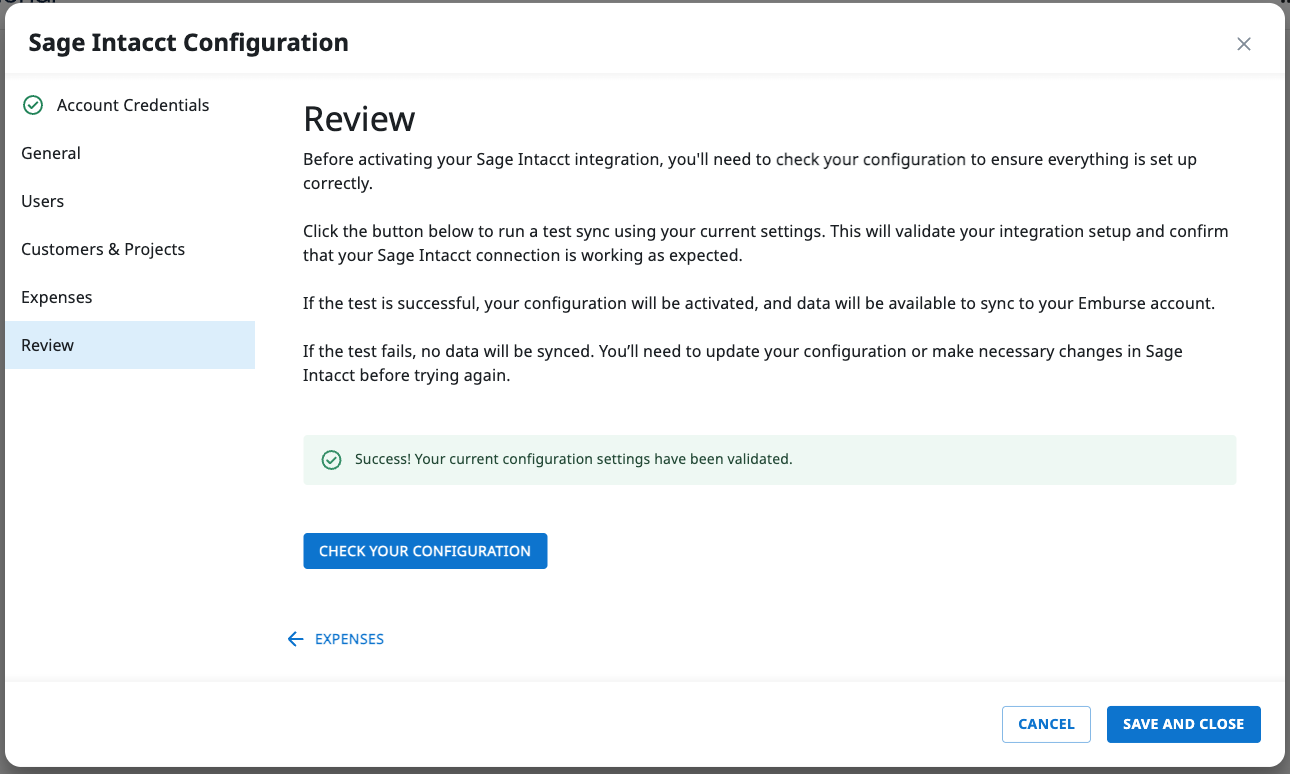This screenshot has width=1290, height=774.
Task: Cancel the configuration dialog
Action: pyautogui.click(x=1046, y=724)
